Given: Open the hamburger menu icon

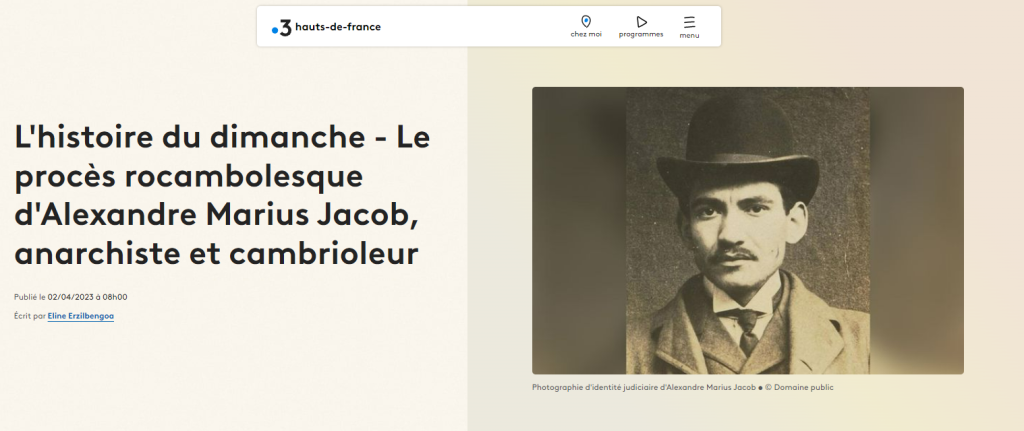Looking at the screenshot, I should 689,21.
